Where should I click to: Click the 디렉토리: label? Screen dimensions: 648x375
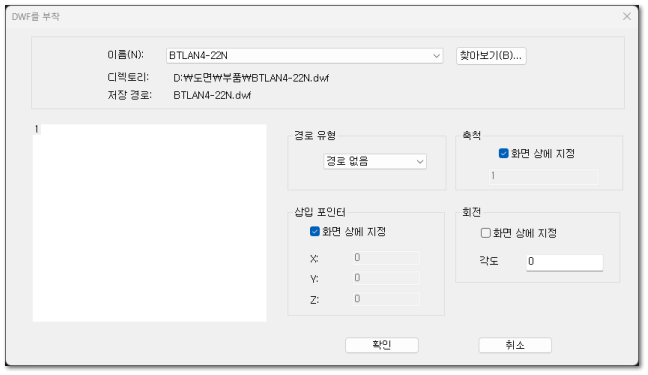128,77
